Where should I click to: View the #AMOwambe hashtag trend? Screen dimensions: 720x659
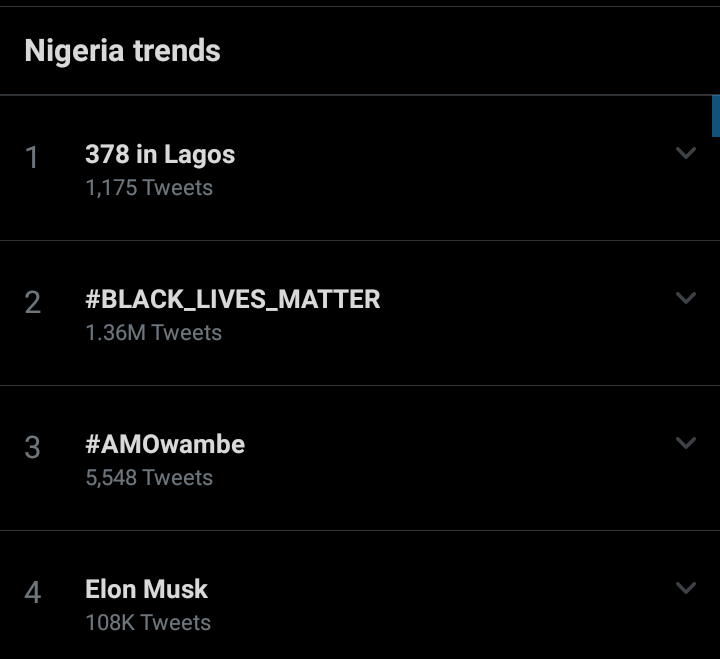165,444
